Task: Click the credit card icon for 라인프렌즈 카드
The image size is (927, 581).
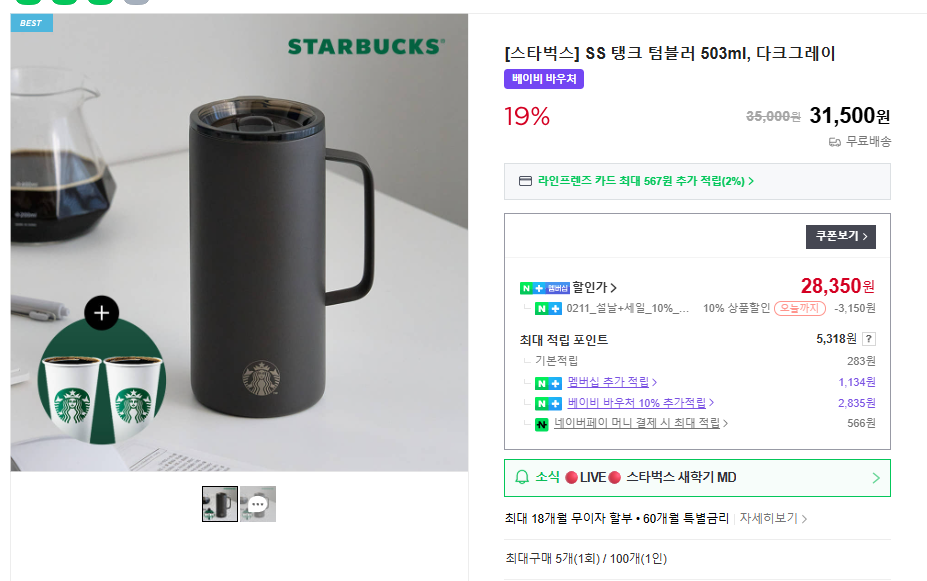Action: (525, 181)
